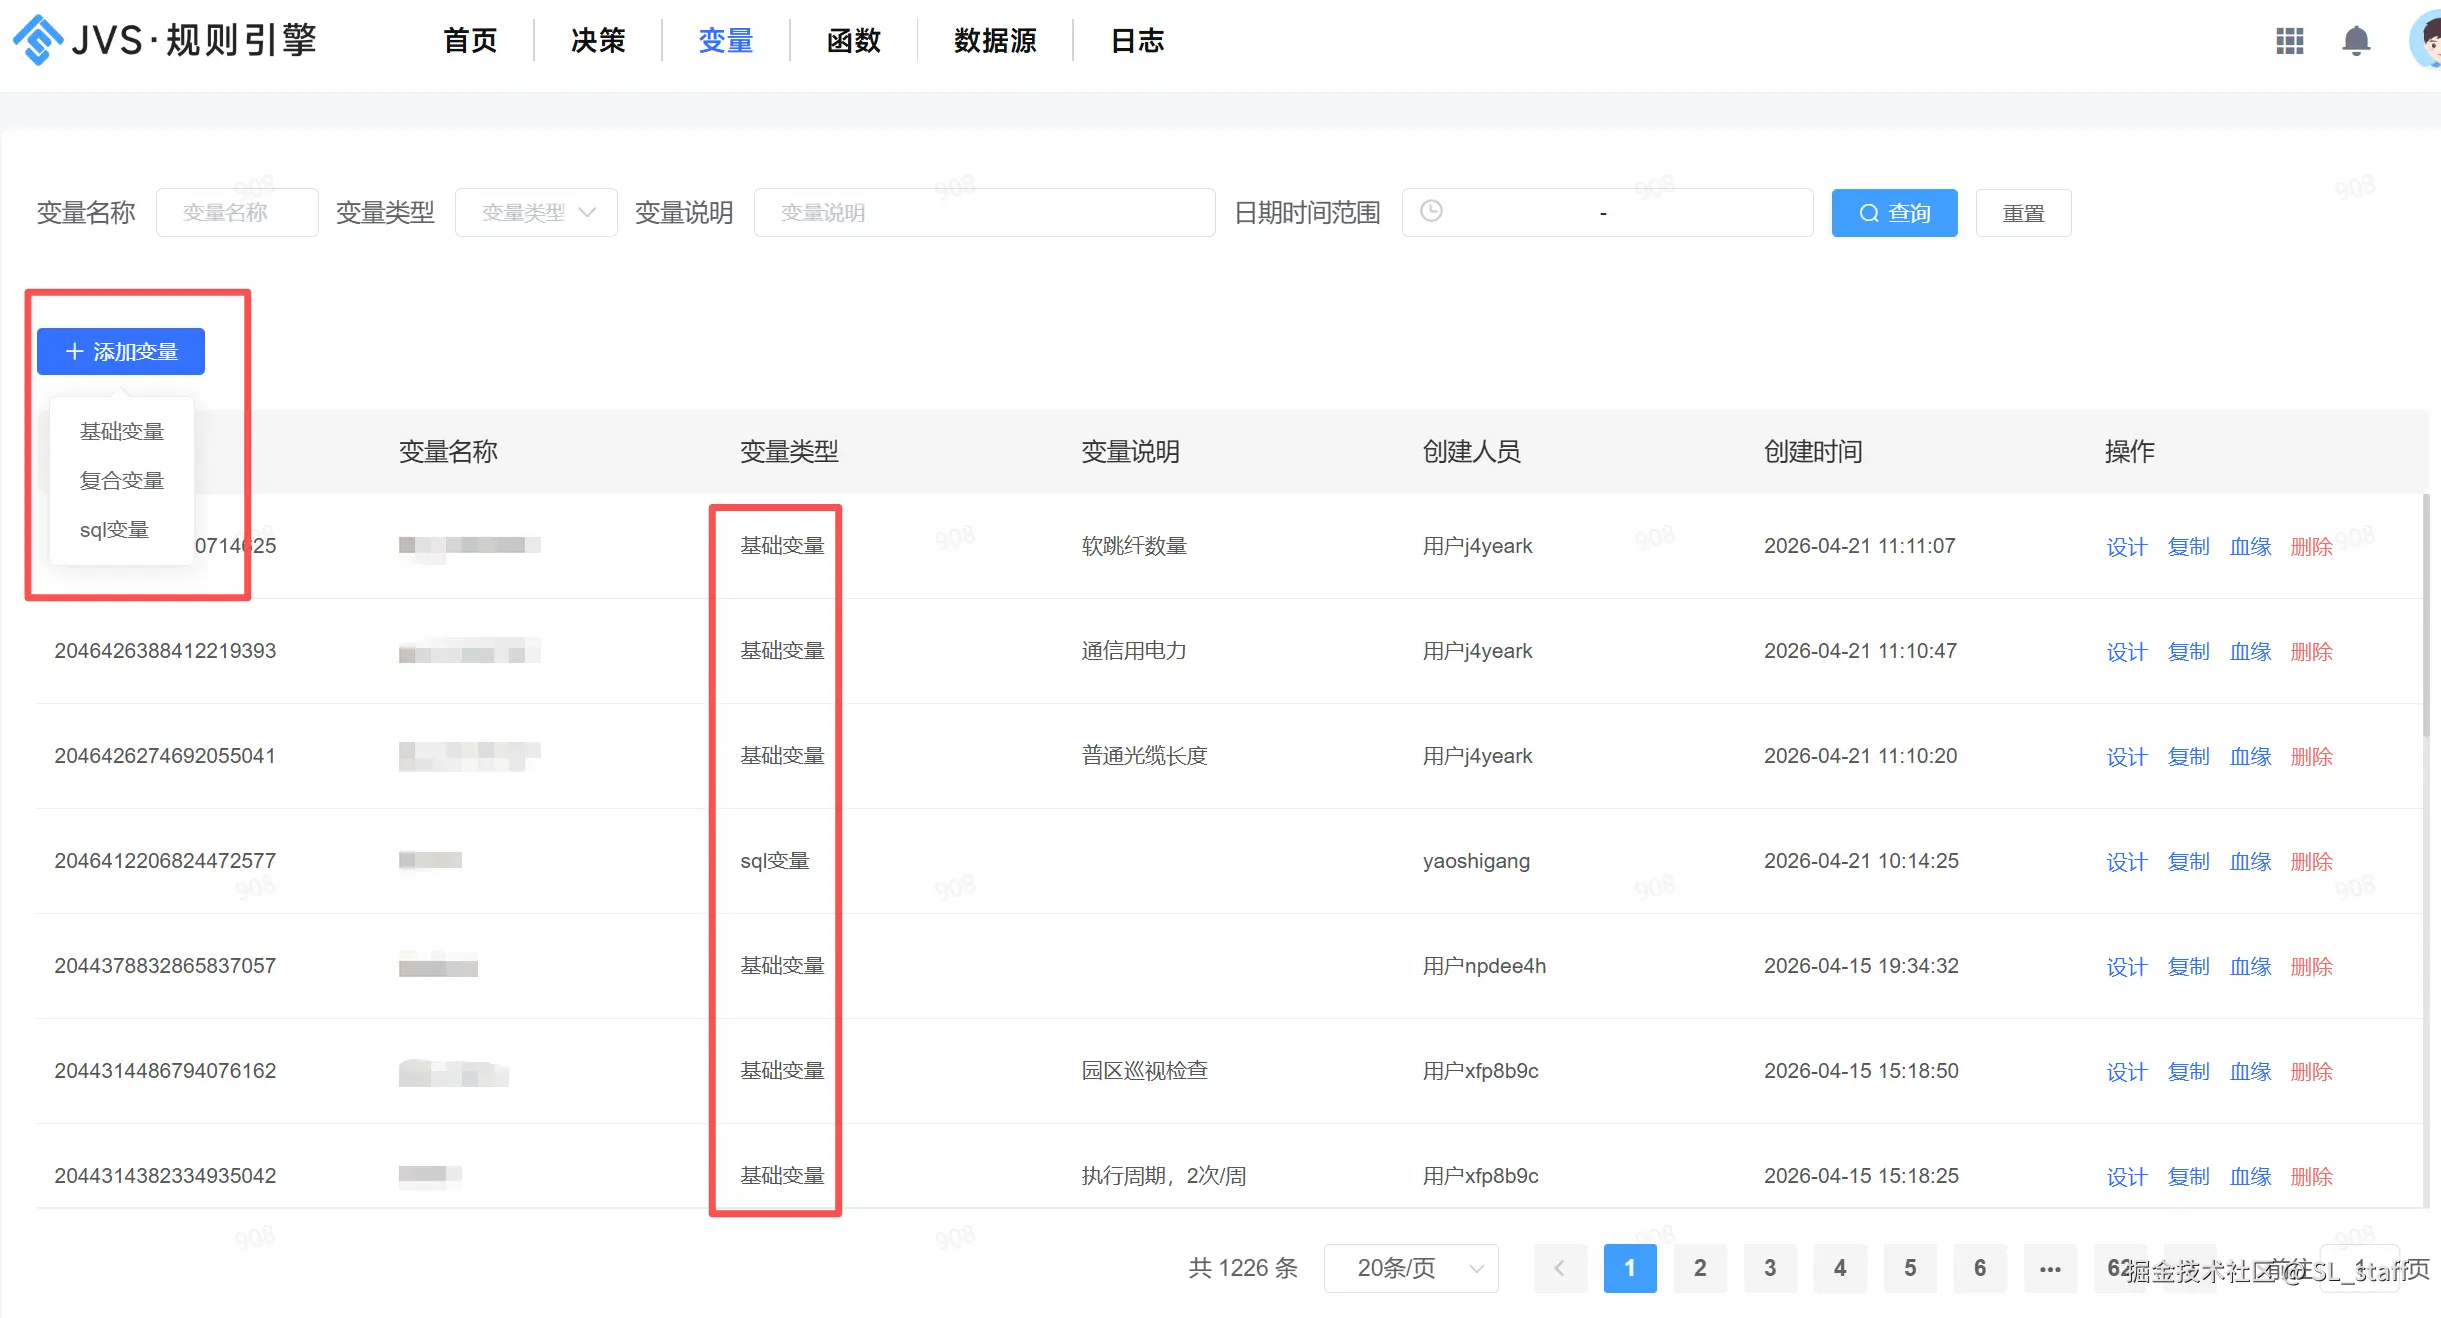This screenshot has height=1318, width=2441.
Task: Choose sql变量 from the add menu
Action: [x=114, y=529]
